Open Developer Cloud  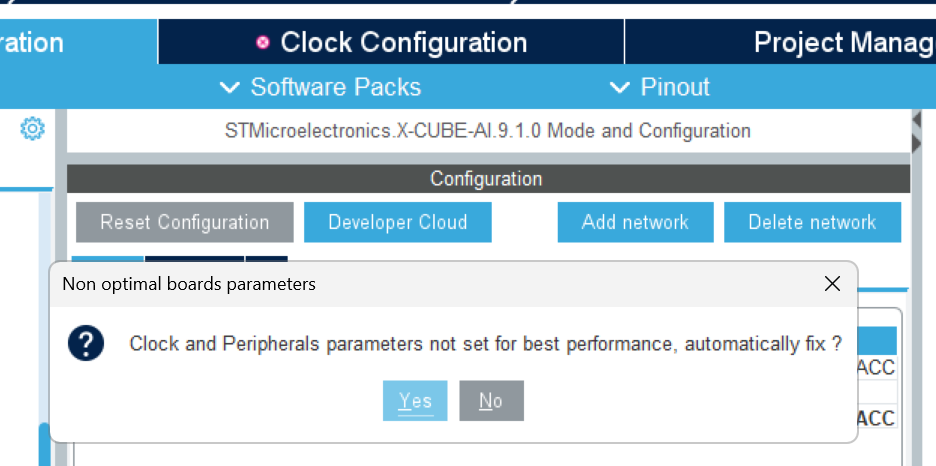[397, 222]
